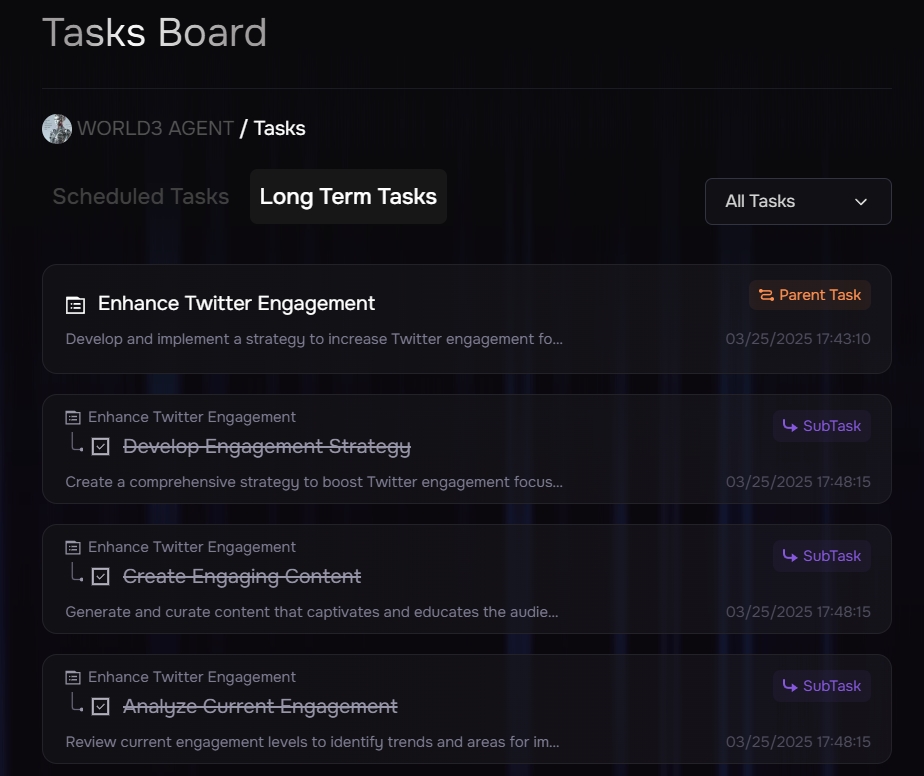Toggle checkbox for Analyze Current Engagement
The width and height of the screenshot is (924, 776).
[x=100, y=707]
